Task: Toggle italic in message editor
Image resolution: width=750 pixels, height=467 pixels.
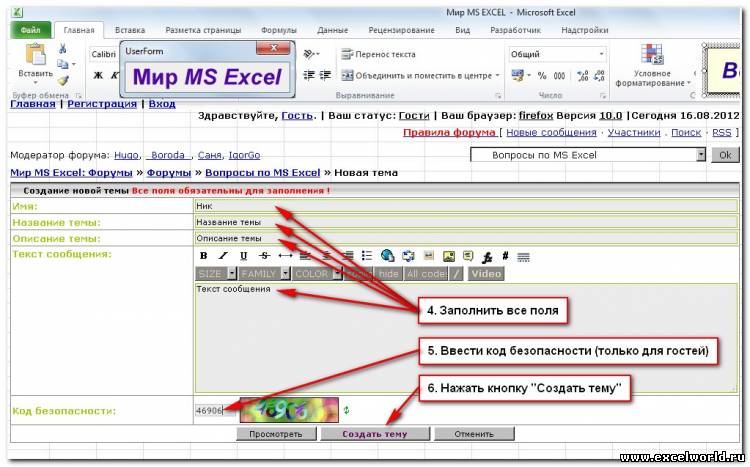Action: (x=223, y=256)
